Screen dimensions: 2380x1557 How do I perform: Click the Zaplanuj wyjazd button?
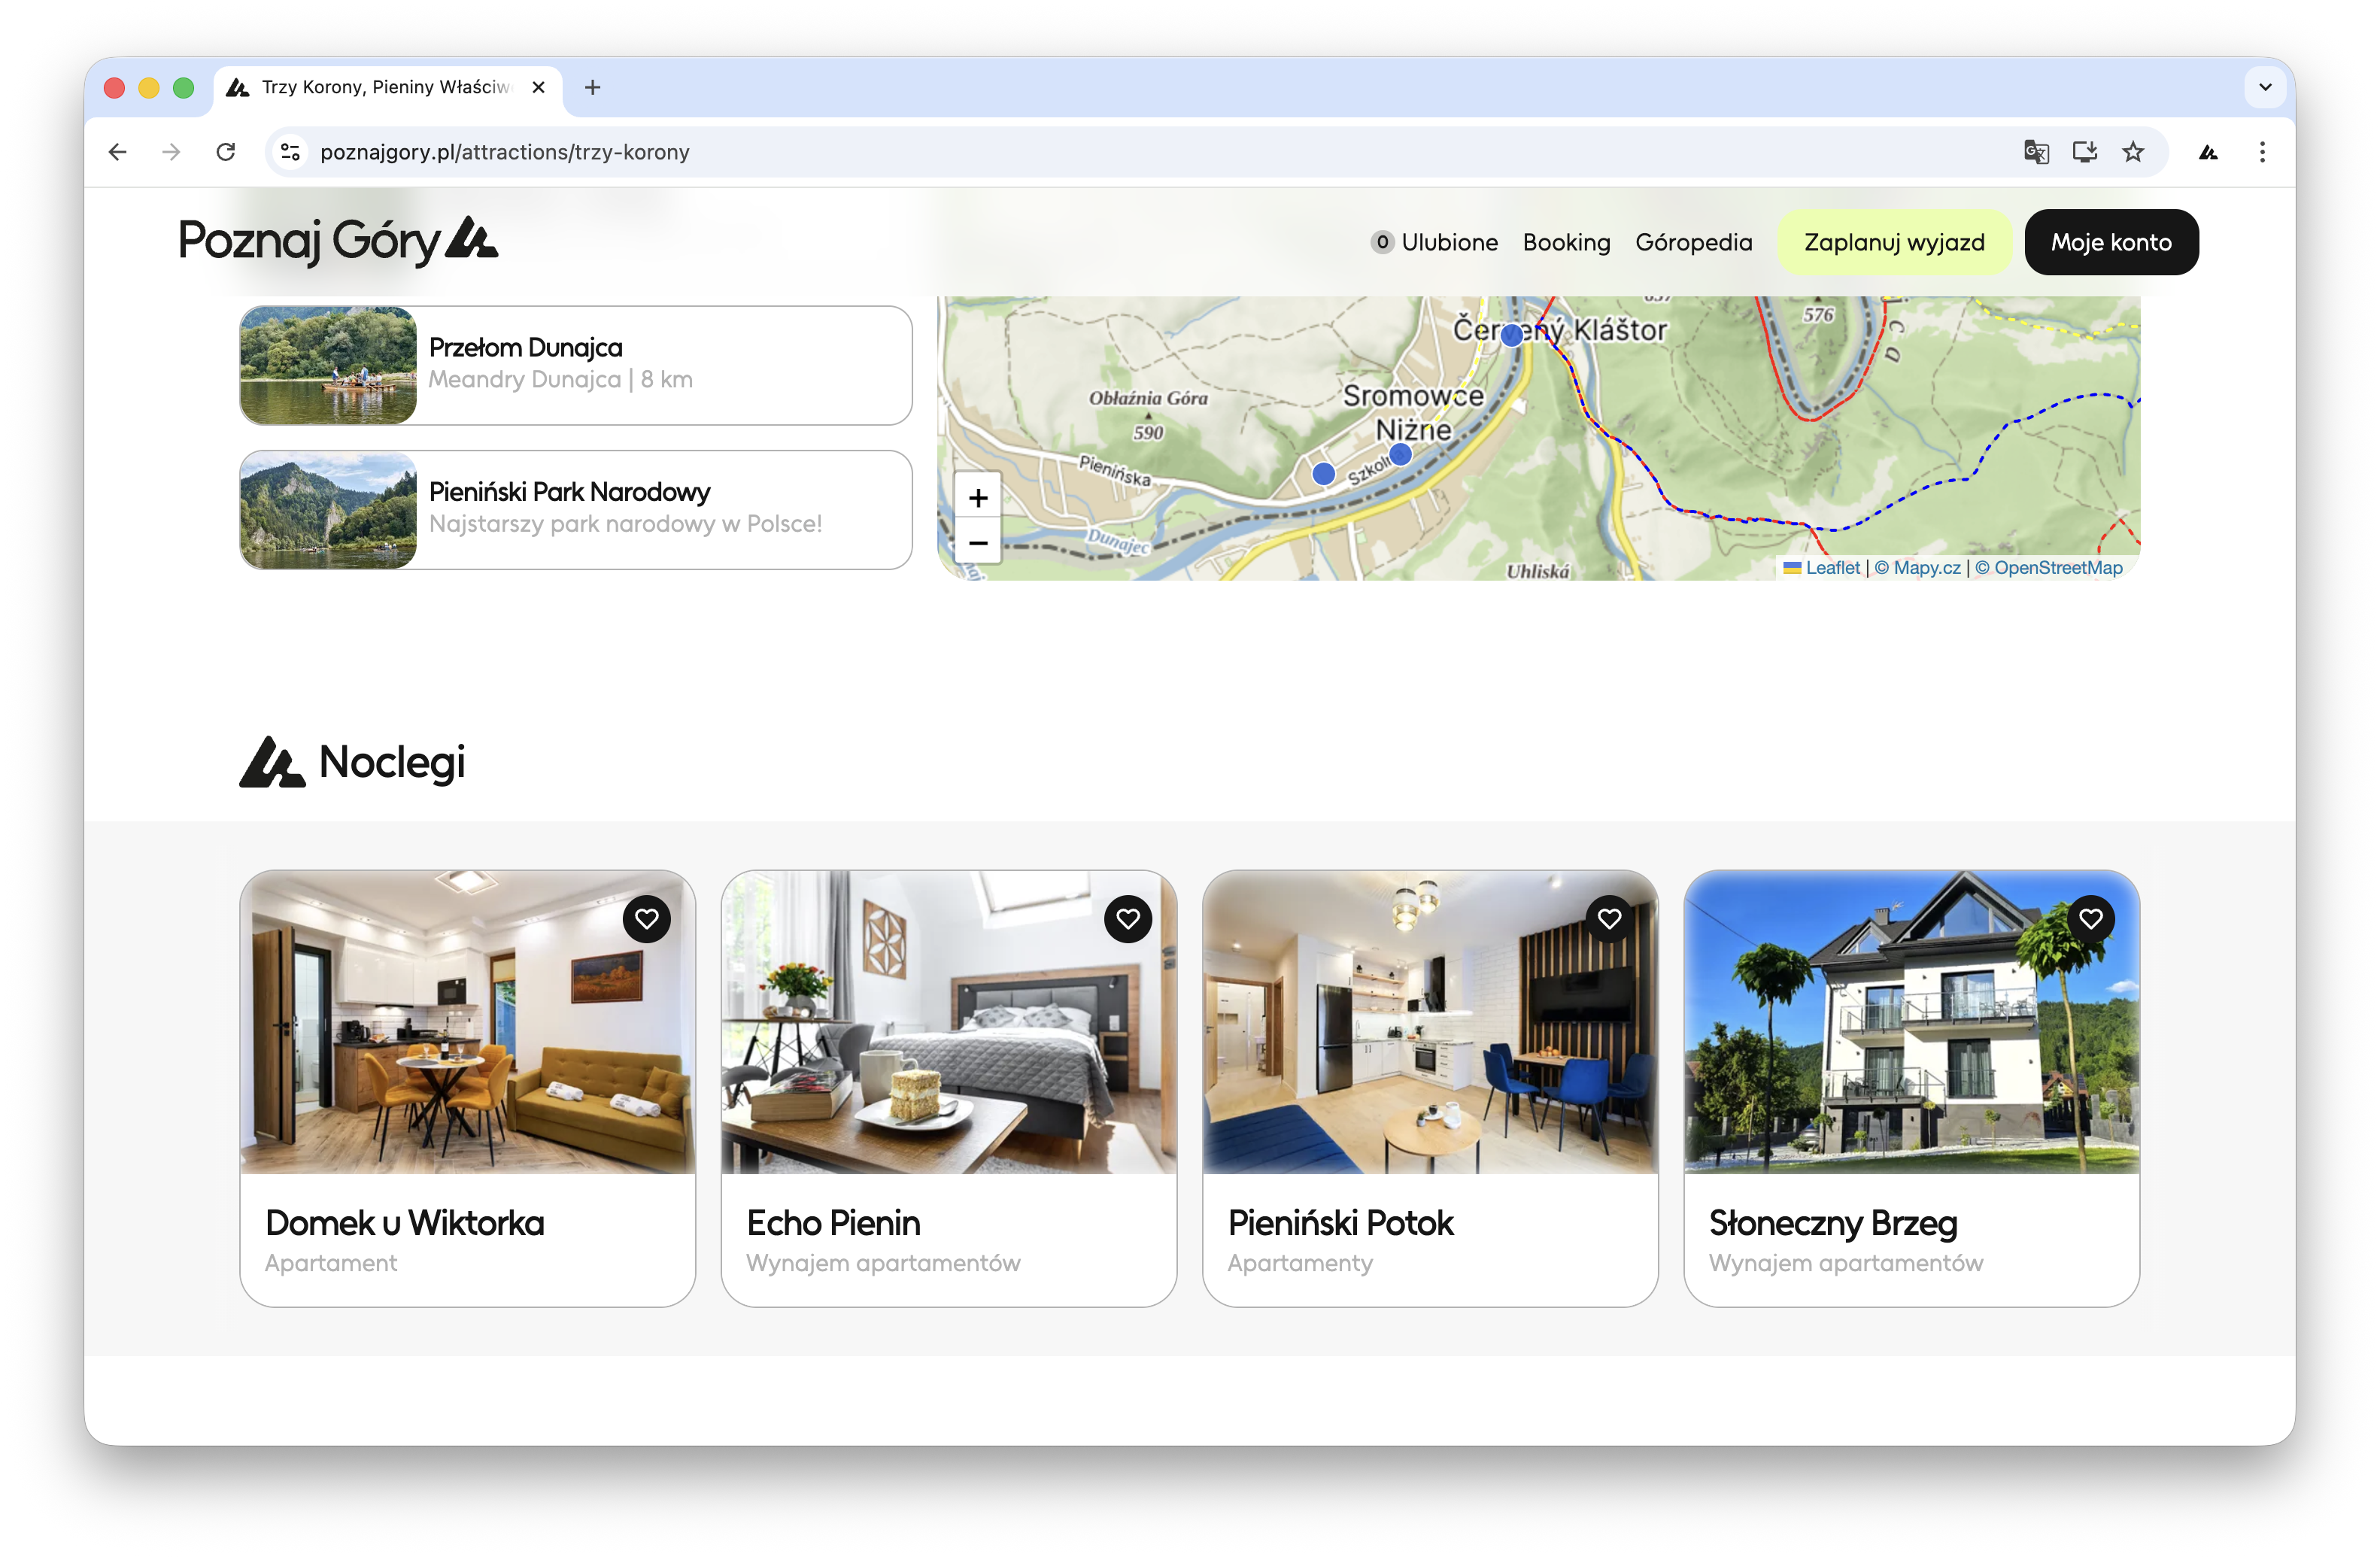(1894, 242)
